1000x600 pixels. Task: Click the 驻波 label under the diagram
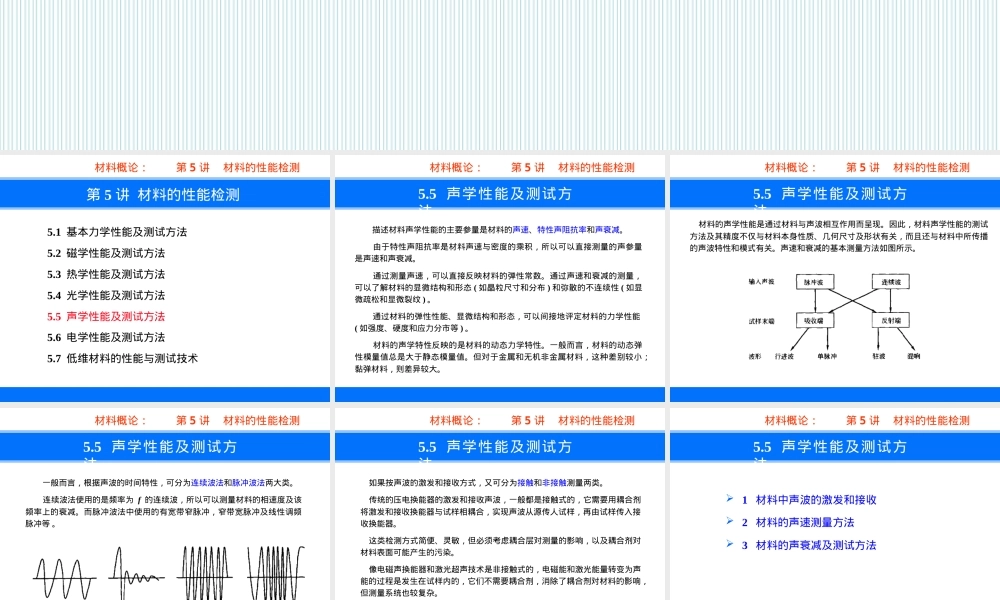(x=879, y=356)
